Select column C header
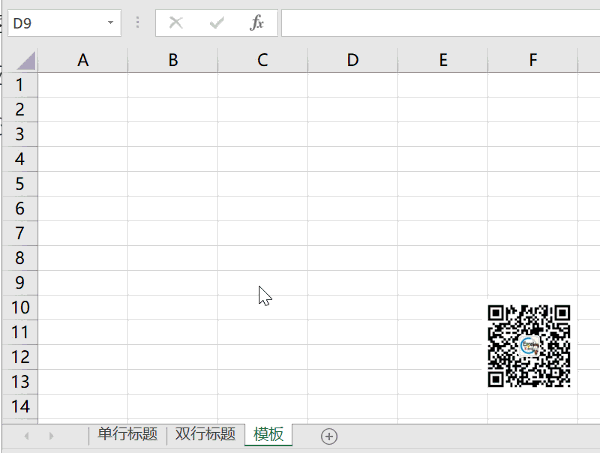This screenshot has height=453, width=600. click(x=262, y=60)
